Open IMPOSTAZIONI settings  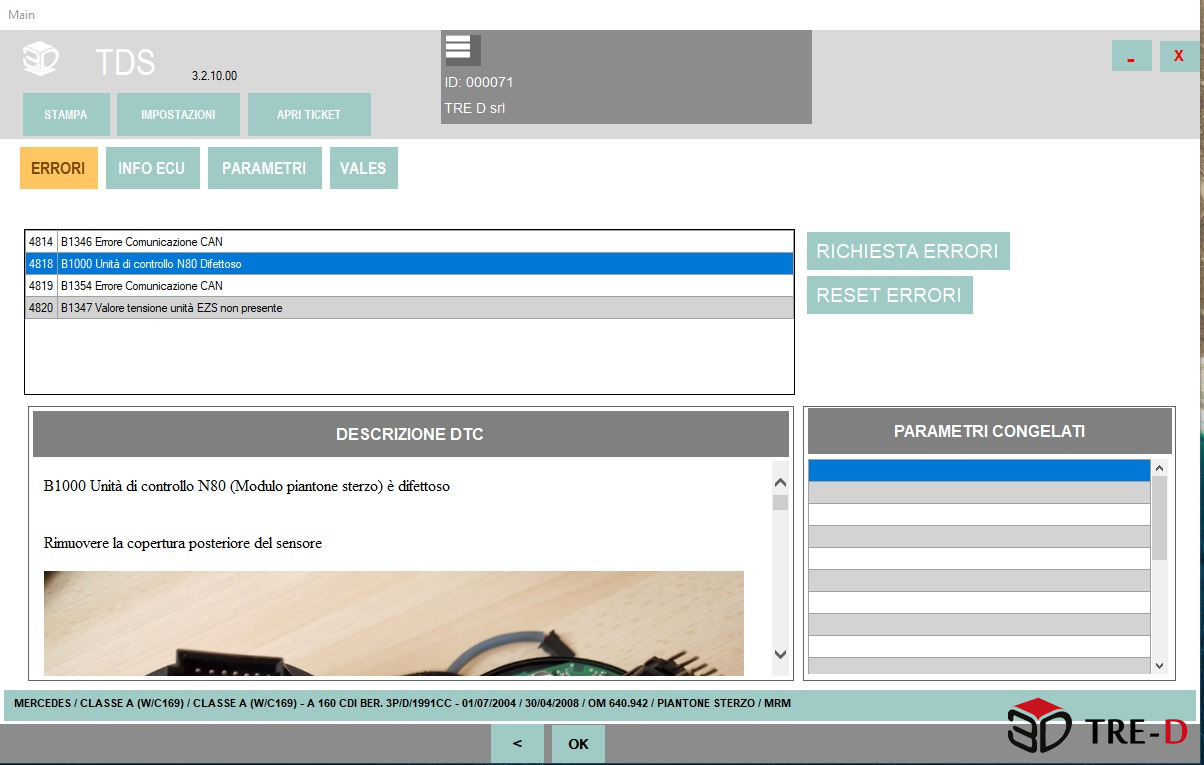pos(178,115)
